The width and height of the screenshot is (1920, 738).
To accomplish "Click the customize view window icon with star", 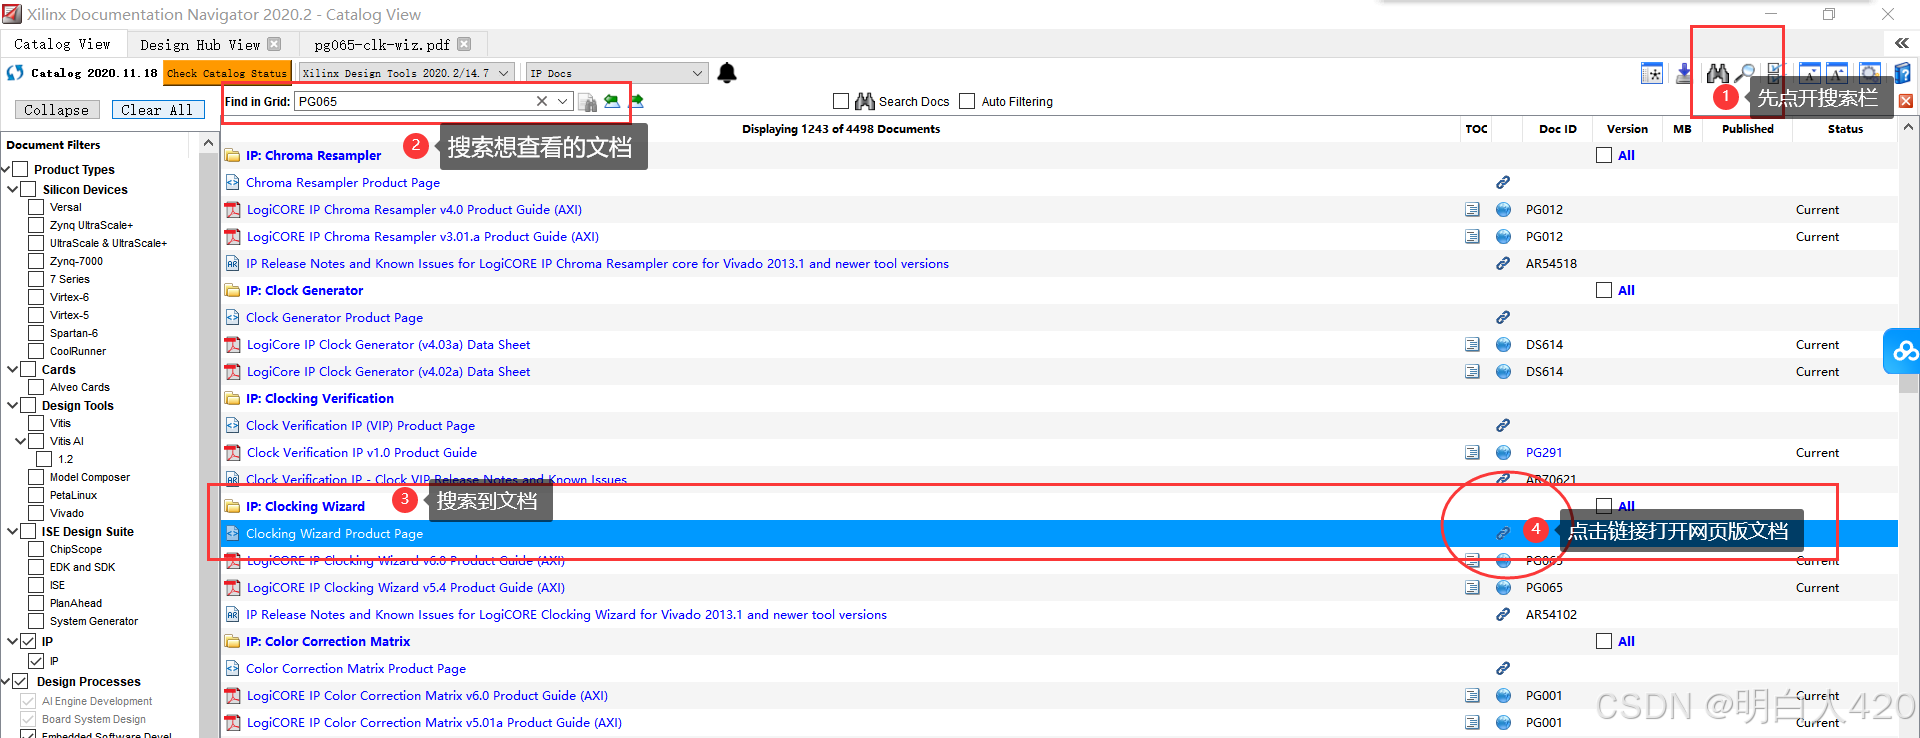I will point(1652,73).
